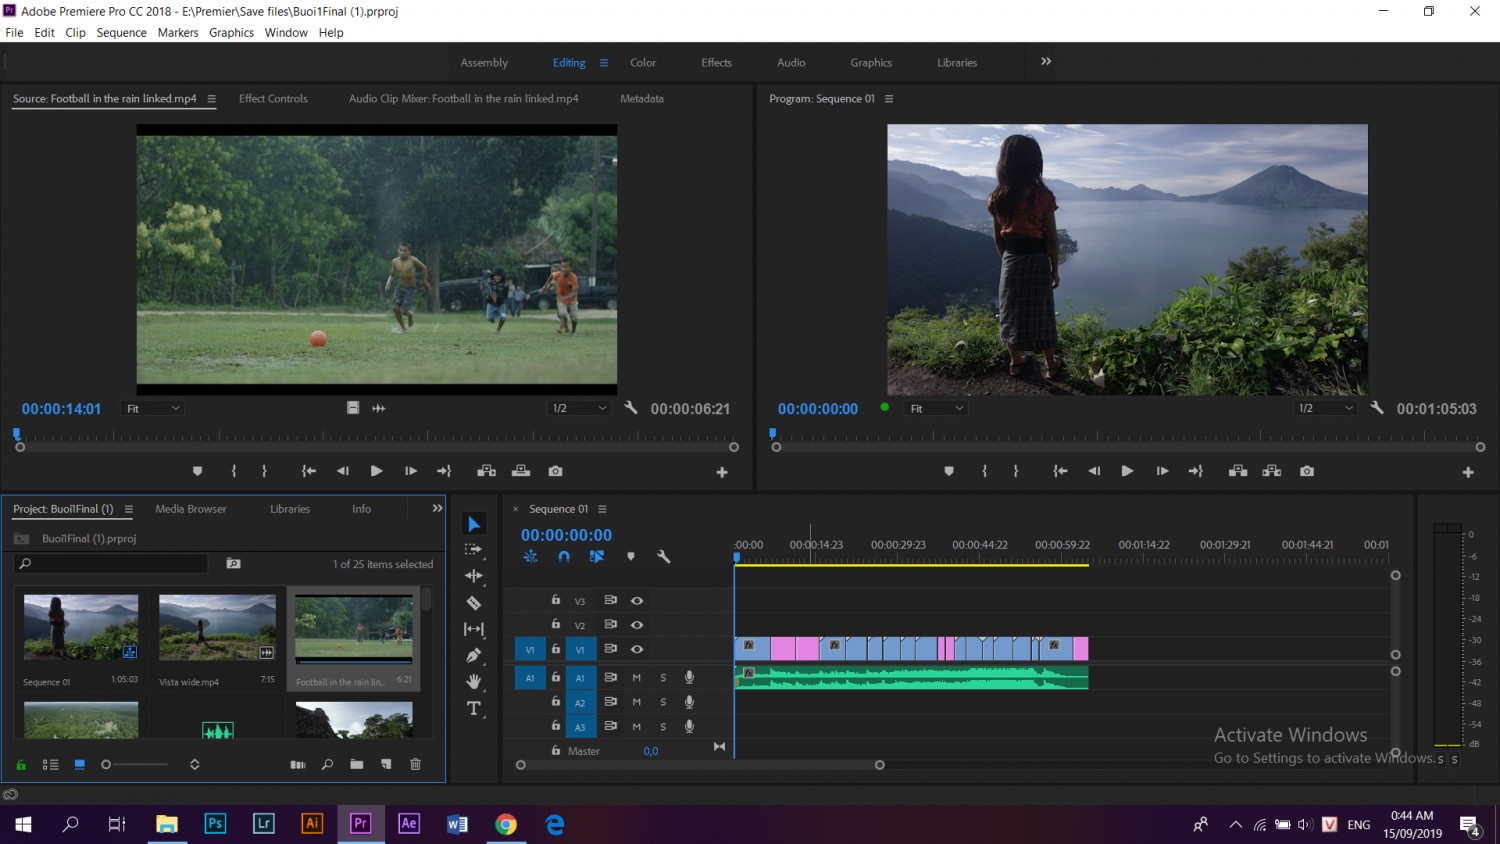The height and width of the screenshot is (844, 1500).
Task: Click the New Bin folder icon
Action: coord(357,764)
